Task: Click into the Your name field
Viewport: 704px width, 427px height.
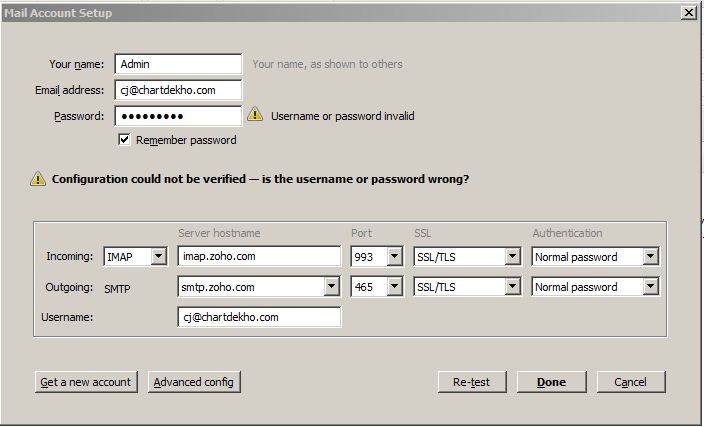Action: (178, 64)
